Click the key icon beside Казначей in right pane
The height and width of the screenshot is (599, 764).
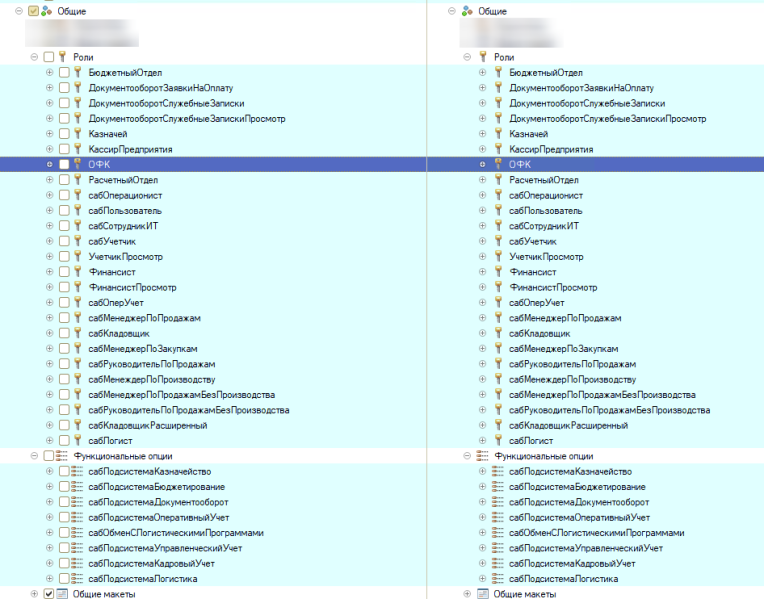[497, 134]
